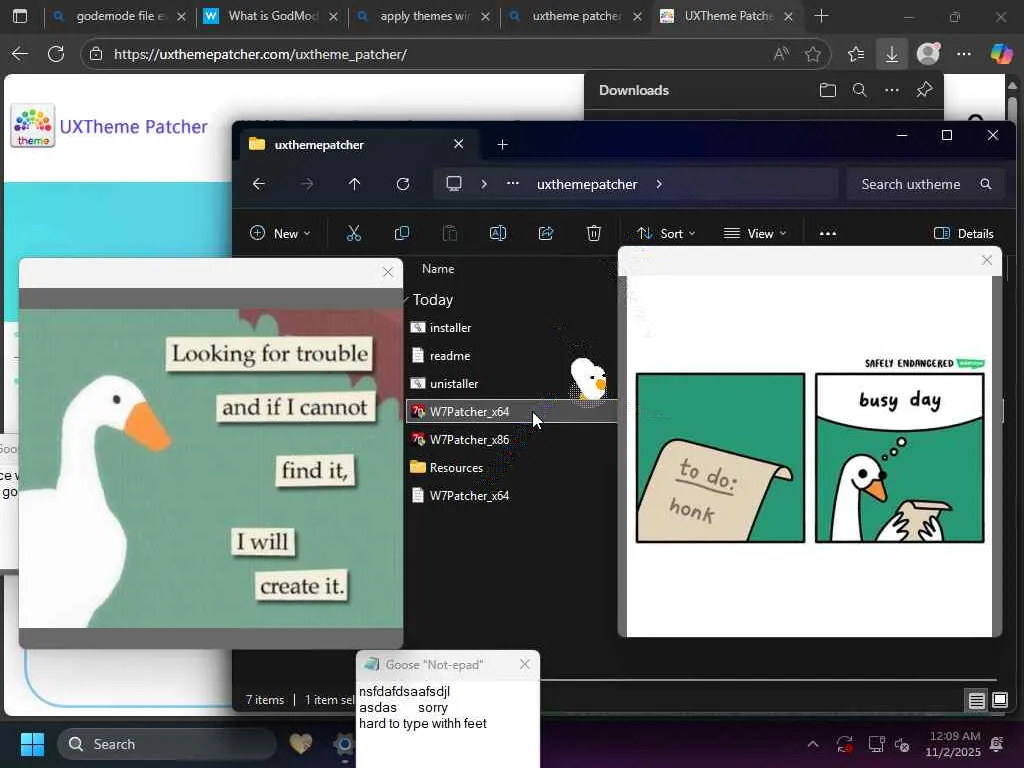Image resolution: width=1024 pixels, height=768 pixels.
Task: Open the See more menu in File Explorer toolbar
Action: click(x=827, y=233)
